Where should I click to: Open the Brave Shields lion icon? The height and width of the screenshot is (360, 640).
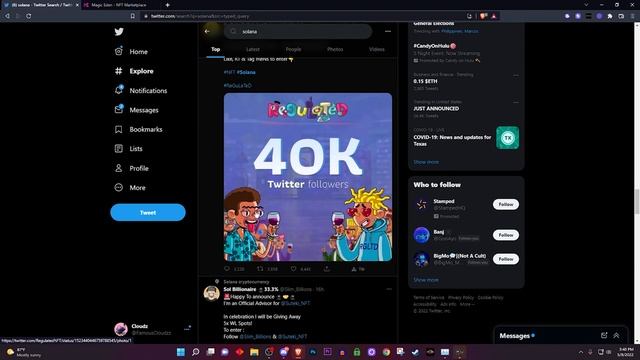click(484, 16)
